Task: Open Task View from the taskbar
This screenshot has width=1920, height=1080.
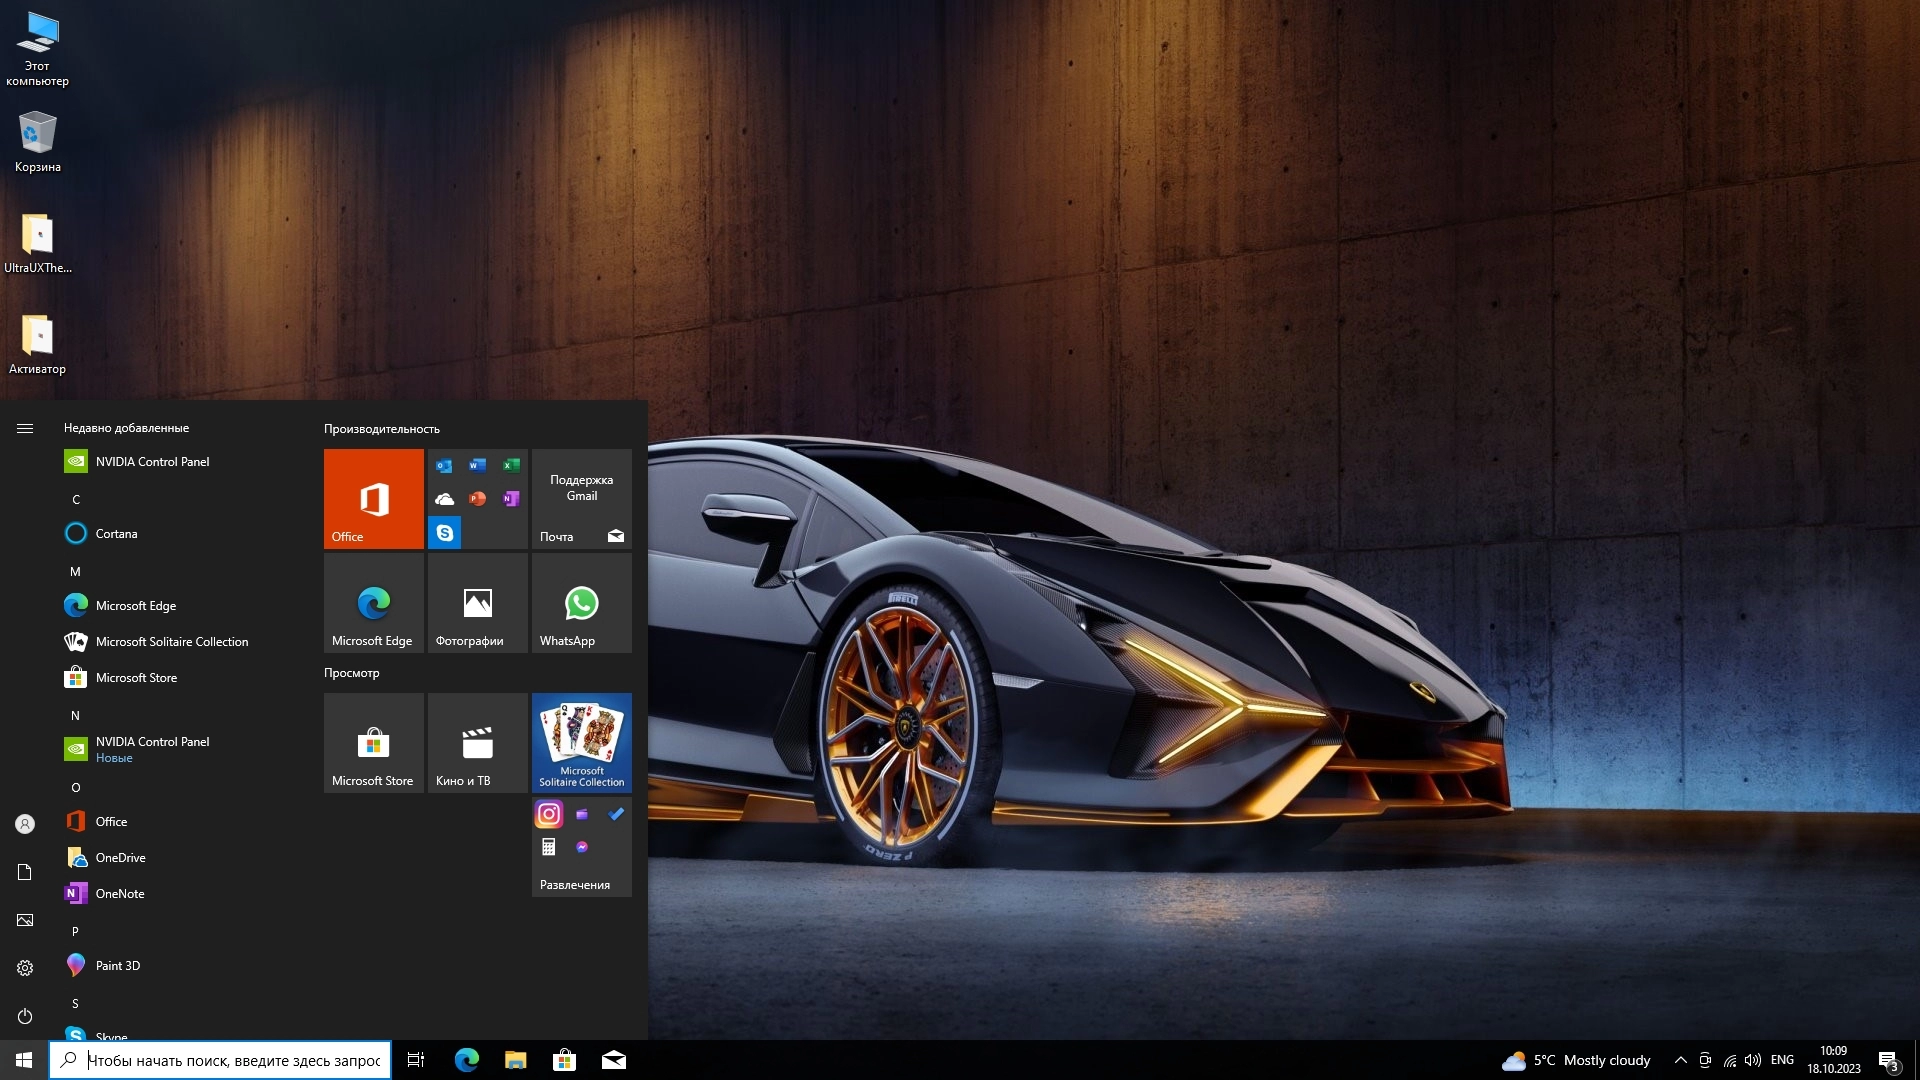Action: (x=416, y=1060)
